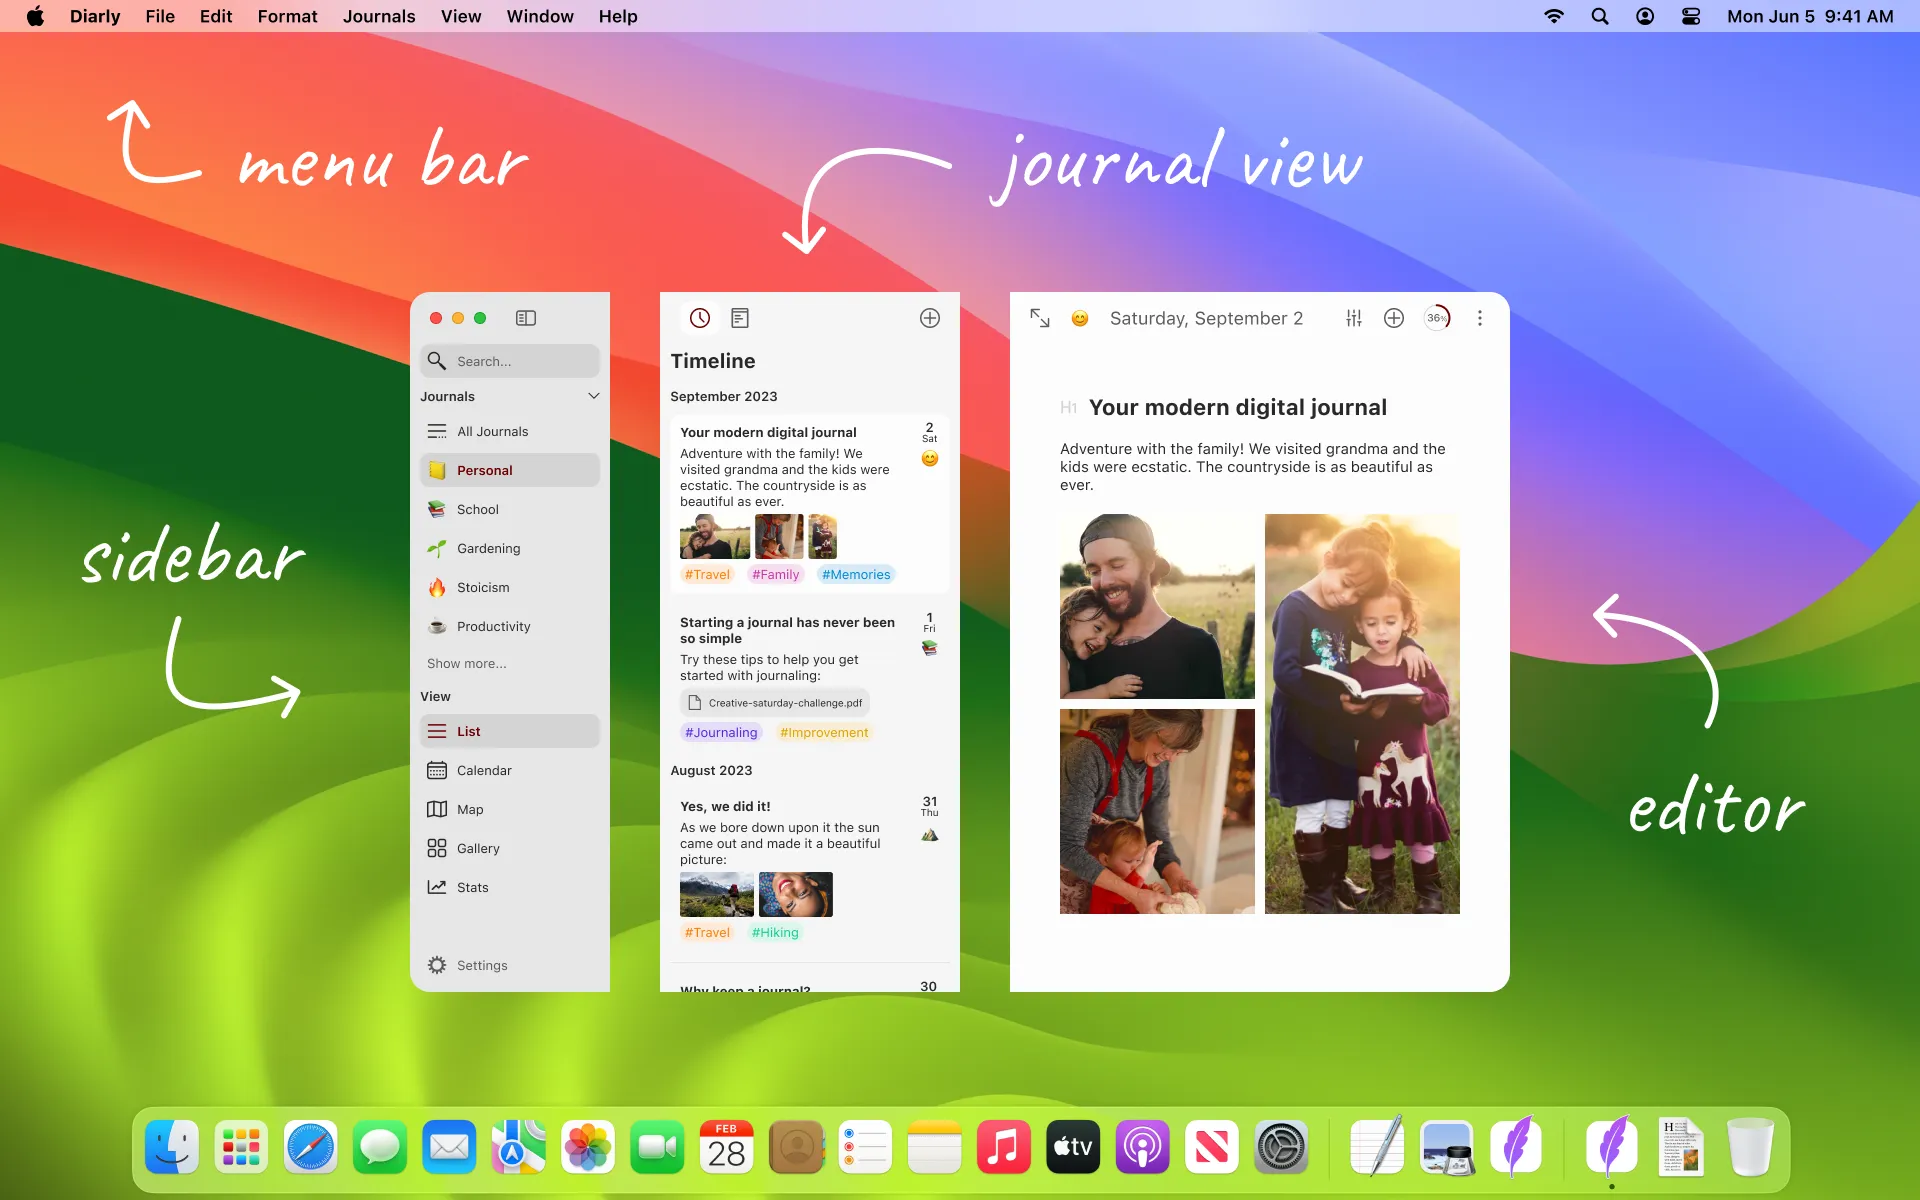Screen dimensions: 1920x1200
Task: Click the #Improvement tag
Action: click(x=824, y=732)
